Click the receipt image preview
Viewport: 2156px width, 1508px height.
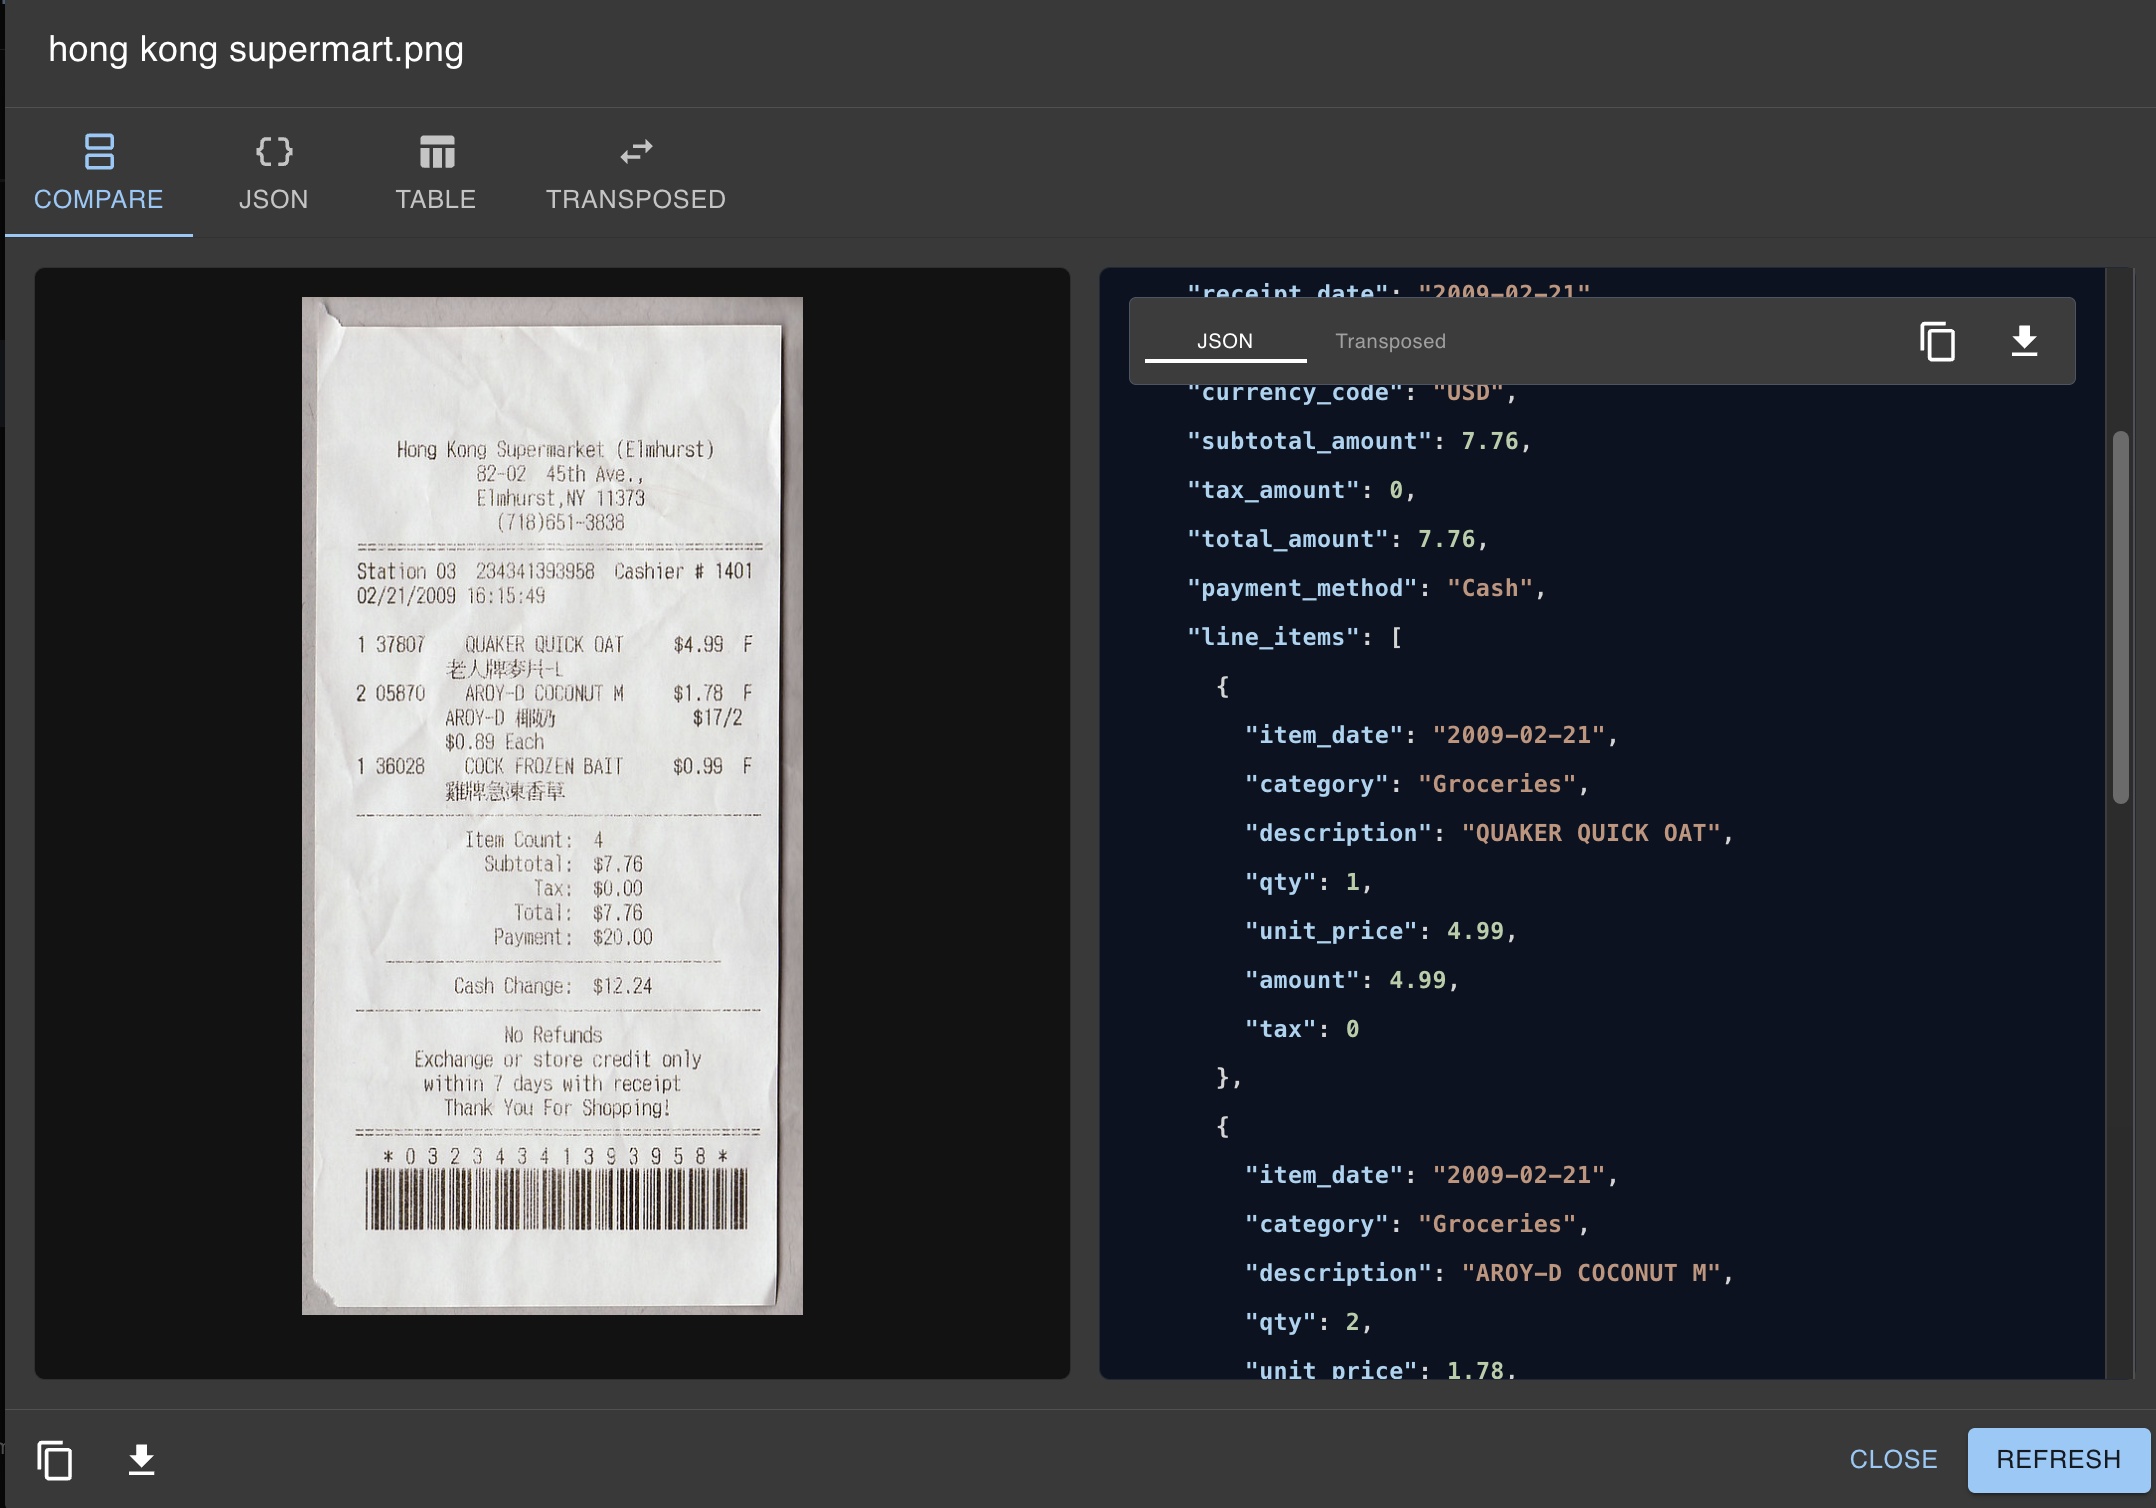[552, 805]
